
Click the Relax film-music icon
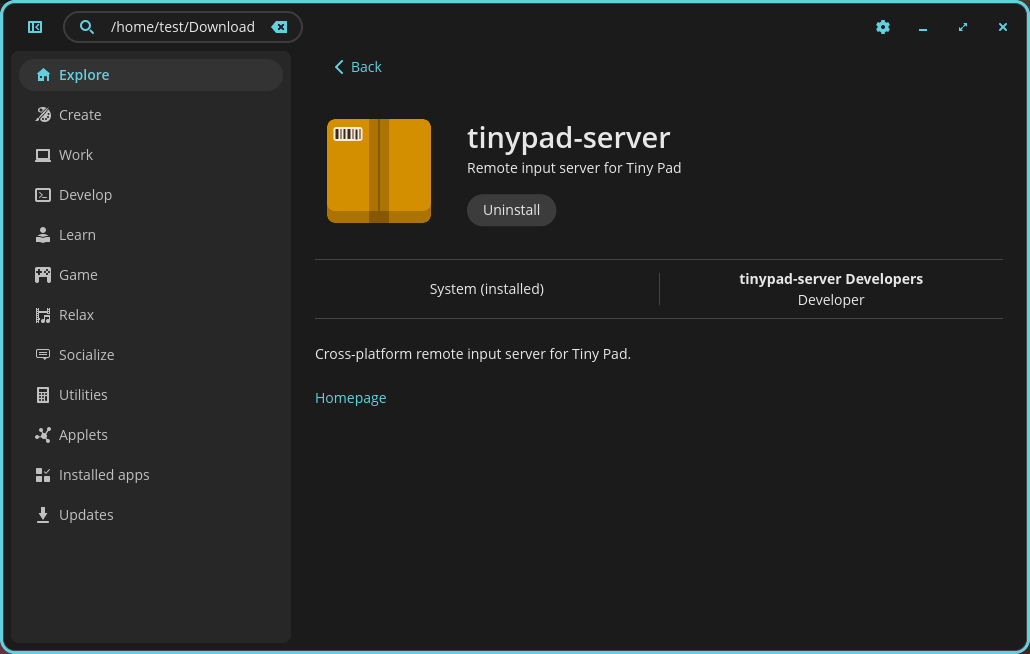[x=43, y=315]
